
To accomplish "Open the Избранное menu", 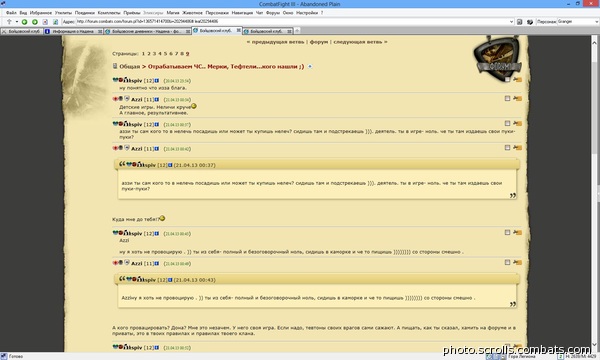I will pos(41,13).
